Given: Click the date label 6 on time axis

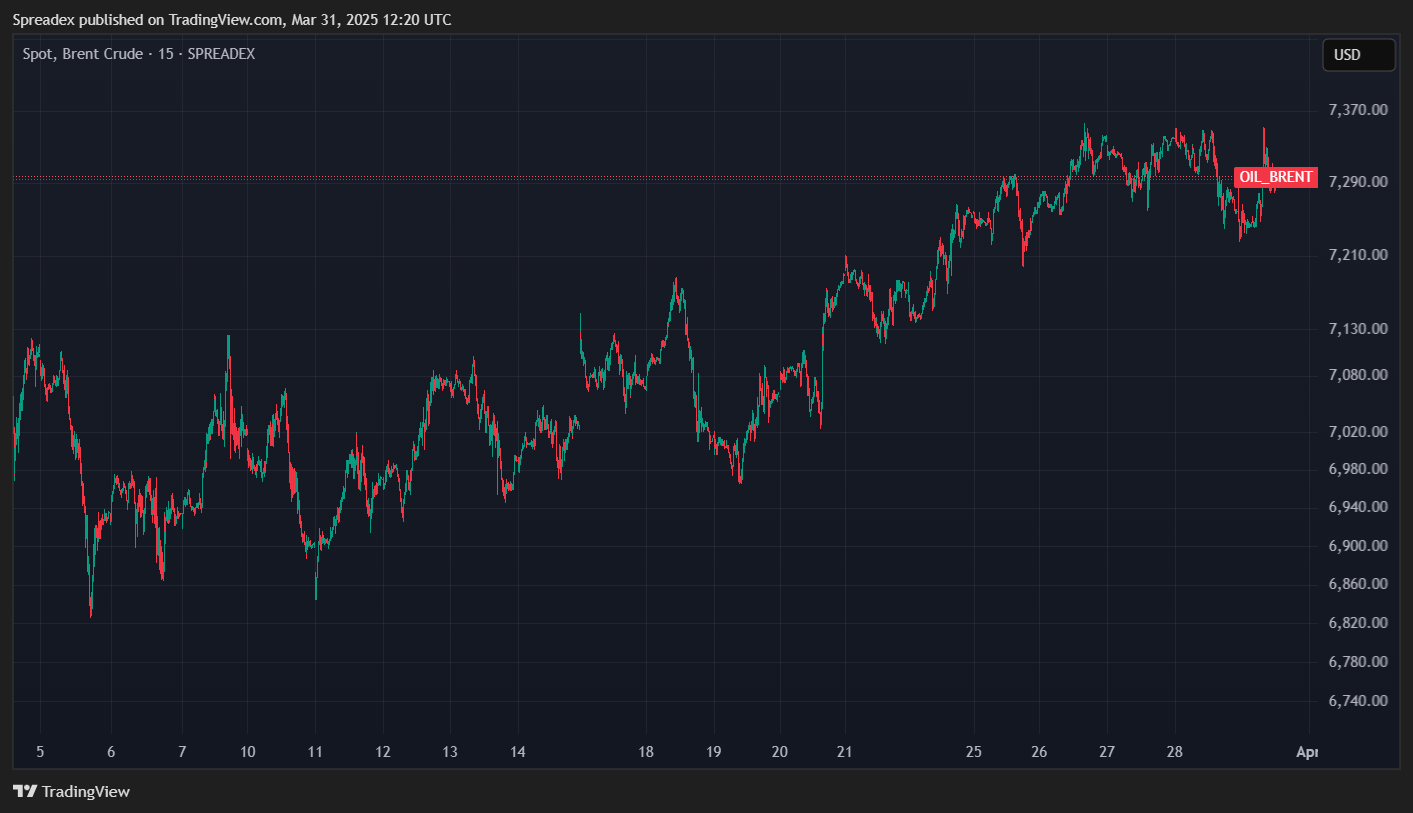Looking at the screenshot, I should (x=111, y=752).
